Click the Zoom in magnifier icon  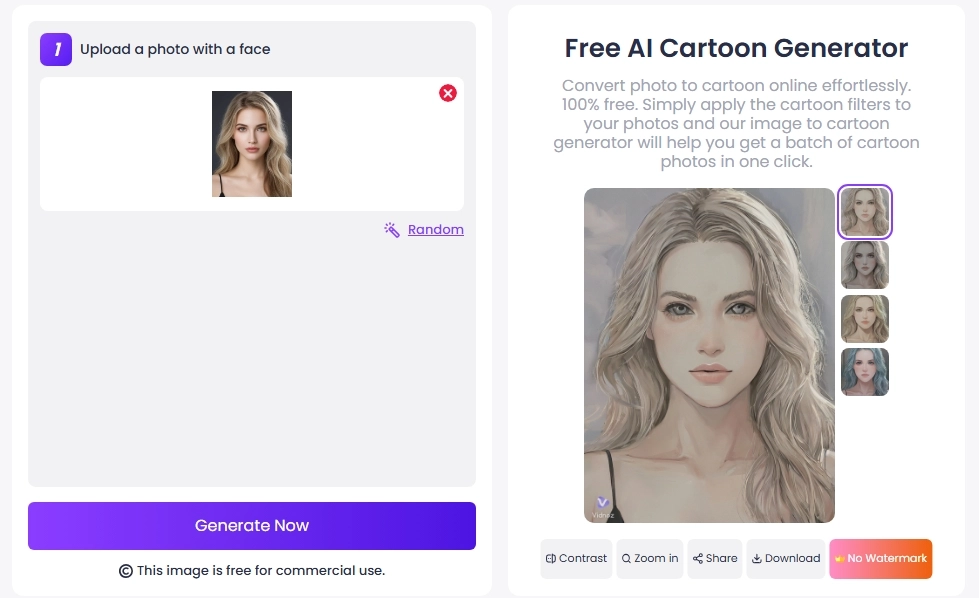626,559
